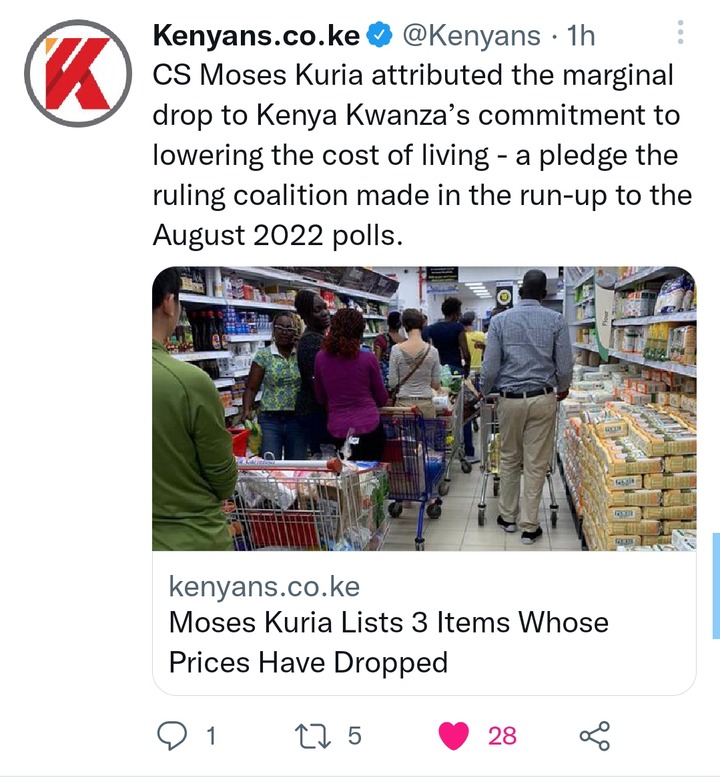This screenshot has height=782, width=720.
Task: Click the blue scrollbar indicator on right
Action: point(716,586)
